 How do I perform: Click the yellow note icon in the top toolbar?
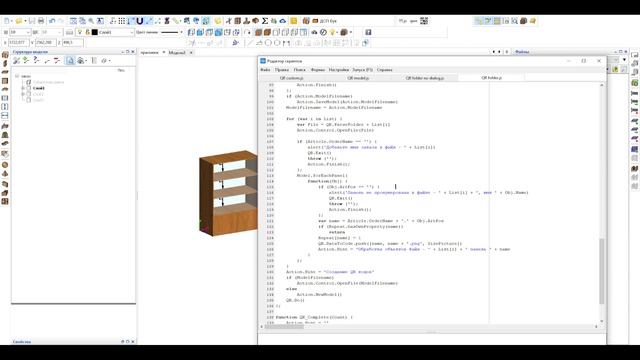[x=293, y=21]
